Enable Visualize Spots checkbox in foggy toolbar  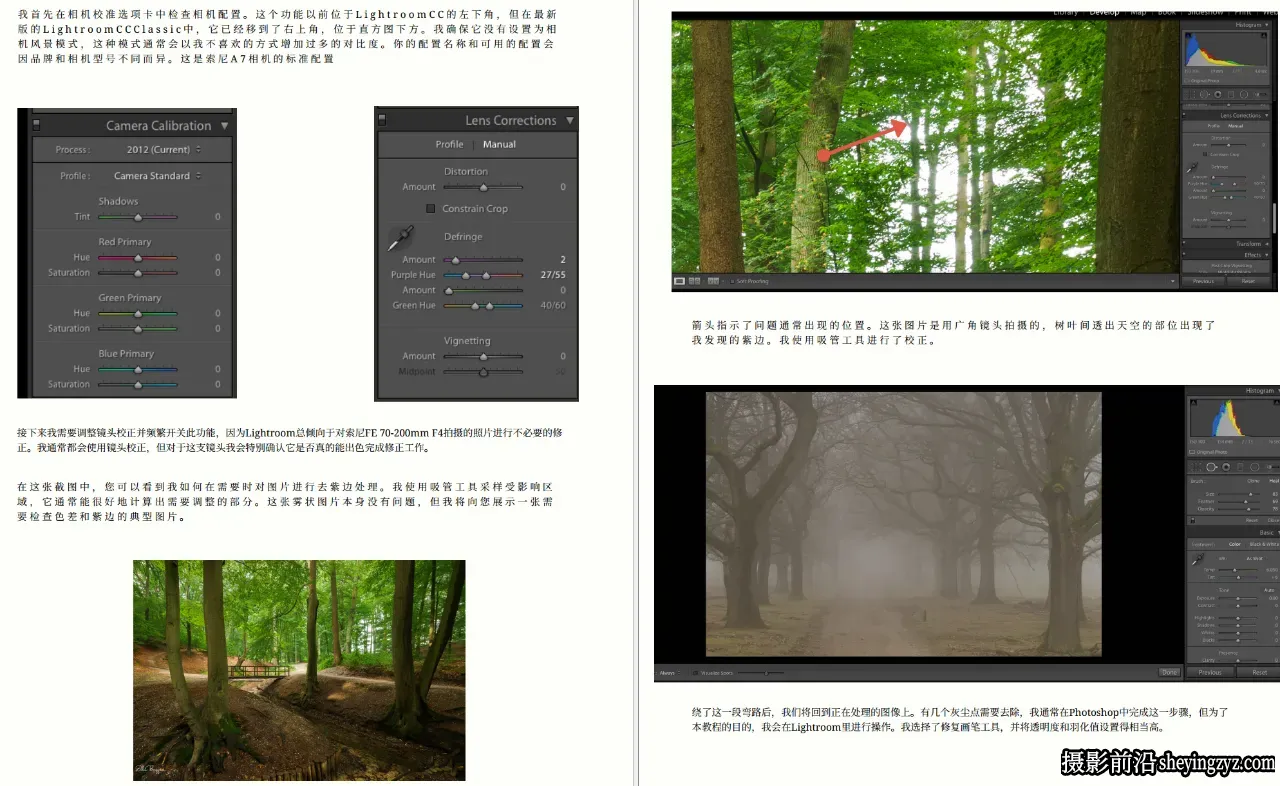[x=695, y=673]
